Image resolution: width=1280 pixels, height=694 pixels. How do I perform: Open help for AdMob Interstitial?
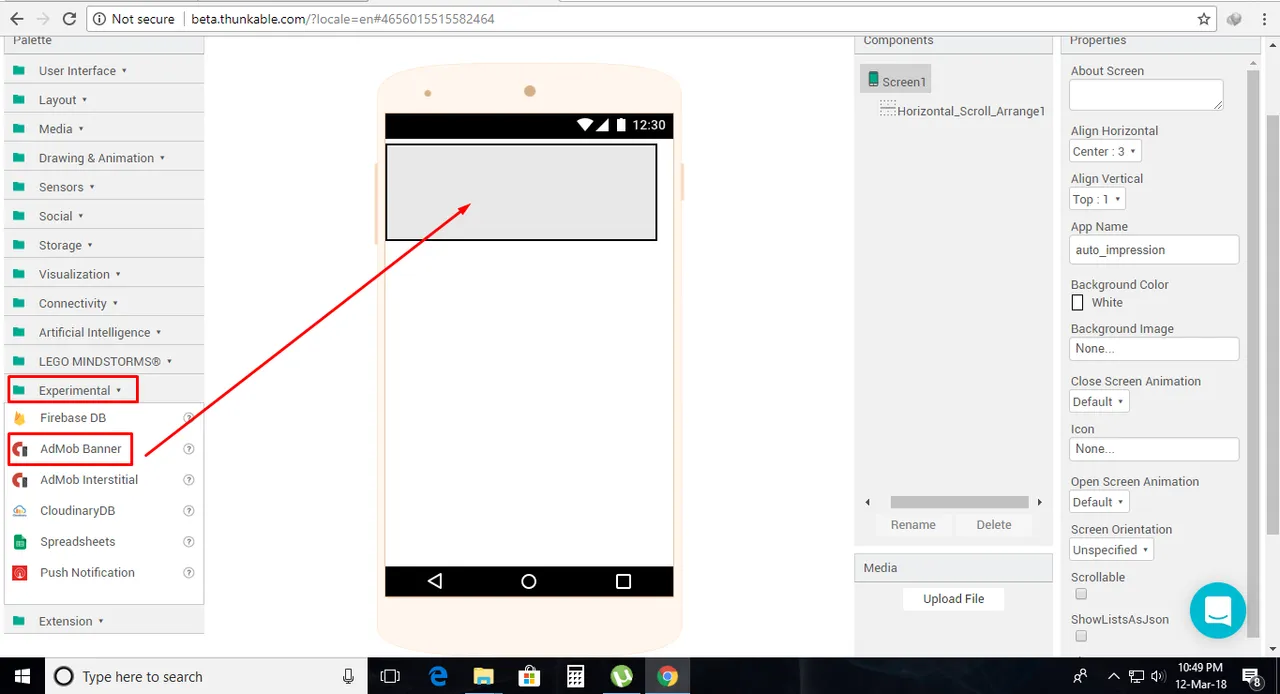pos(188,480)
